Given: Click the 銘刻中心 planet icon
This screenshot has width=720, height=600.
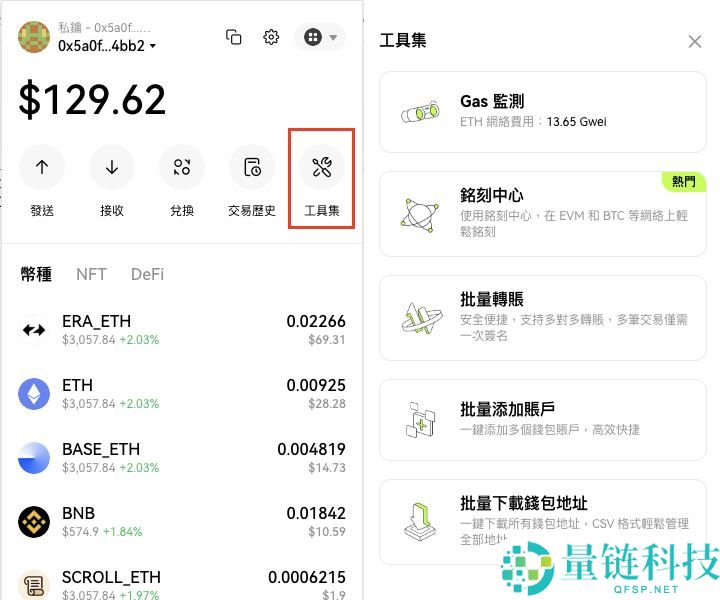Looking at the screenshot, I should click(420, 215).
